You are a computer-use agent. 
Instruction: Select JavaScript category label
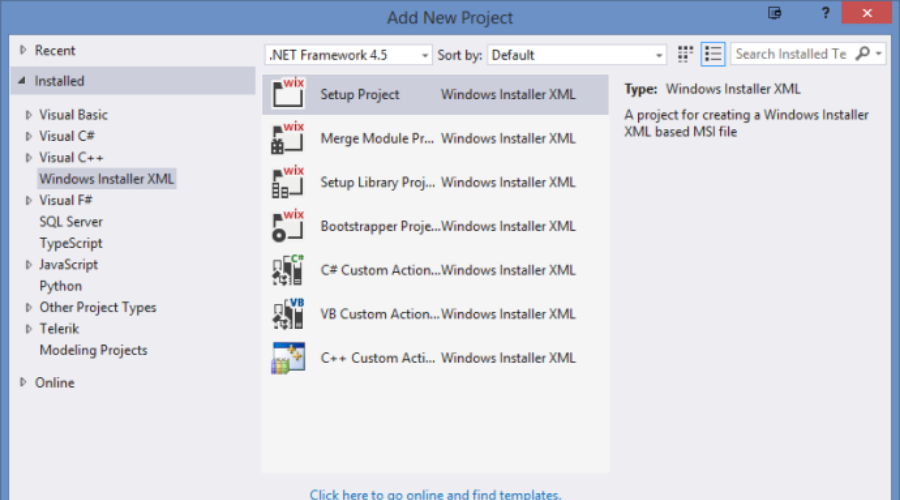point(68,265)
